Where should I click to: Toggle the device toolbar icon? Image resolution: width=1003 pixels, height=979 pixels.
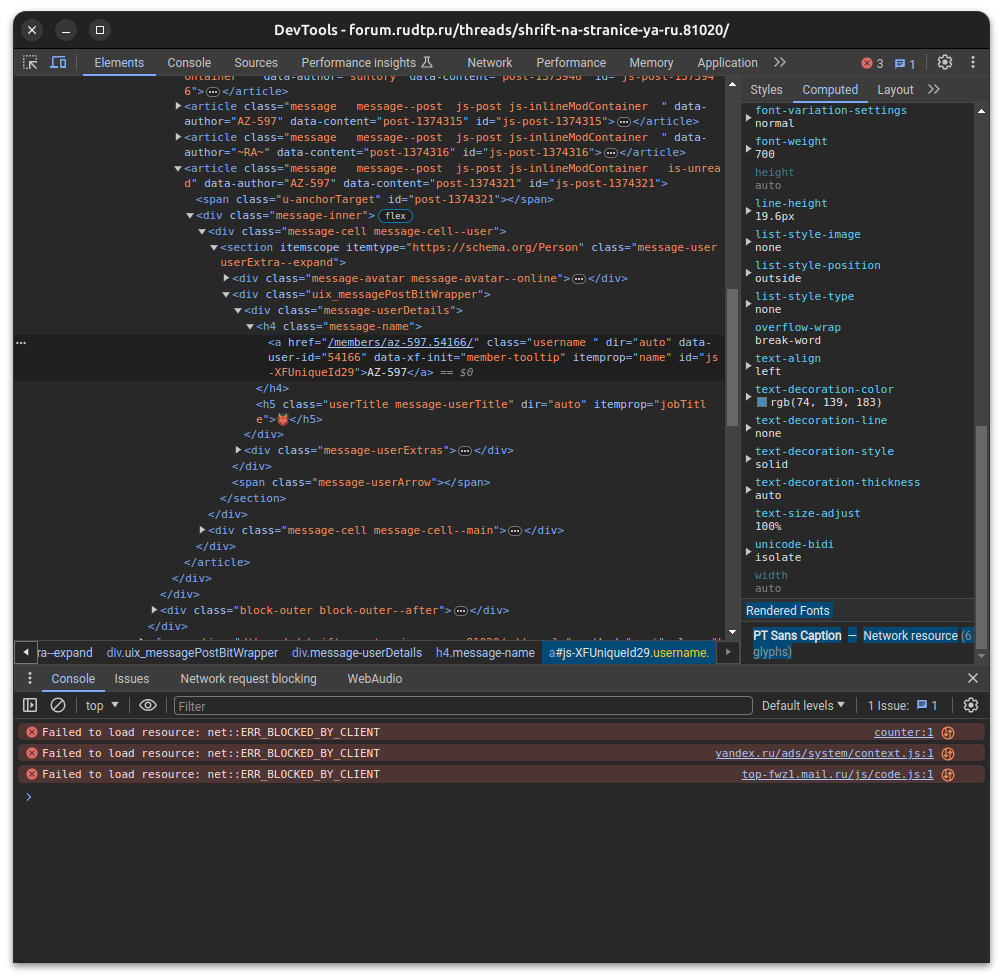point(58,63)
